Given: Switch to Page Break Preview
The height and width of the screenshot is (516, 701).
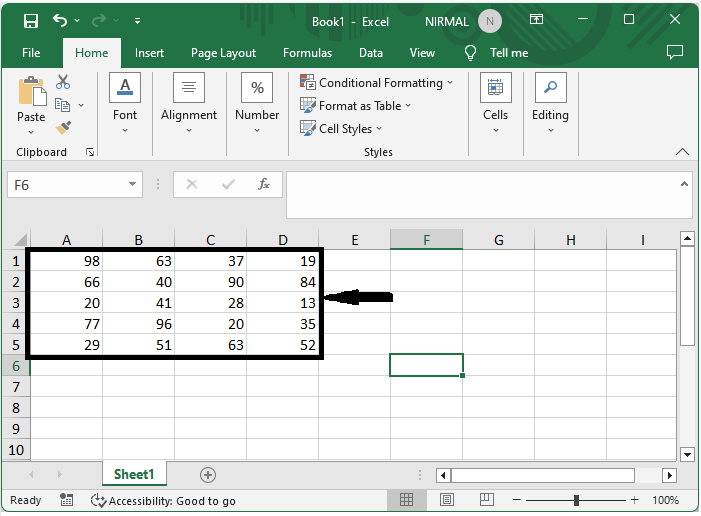Looking at the screenshot, I should (486, 499).
